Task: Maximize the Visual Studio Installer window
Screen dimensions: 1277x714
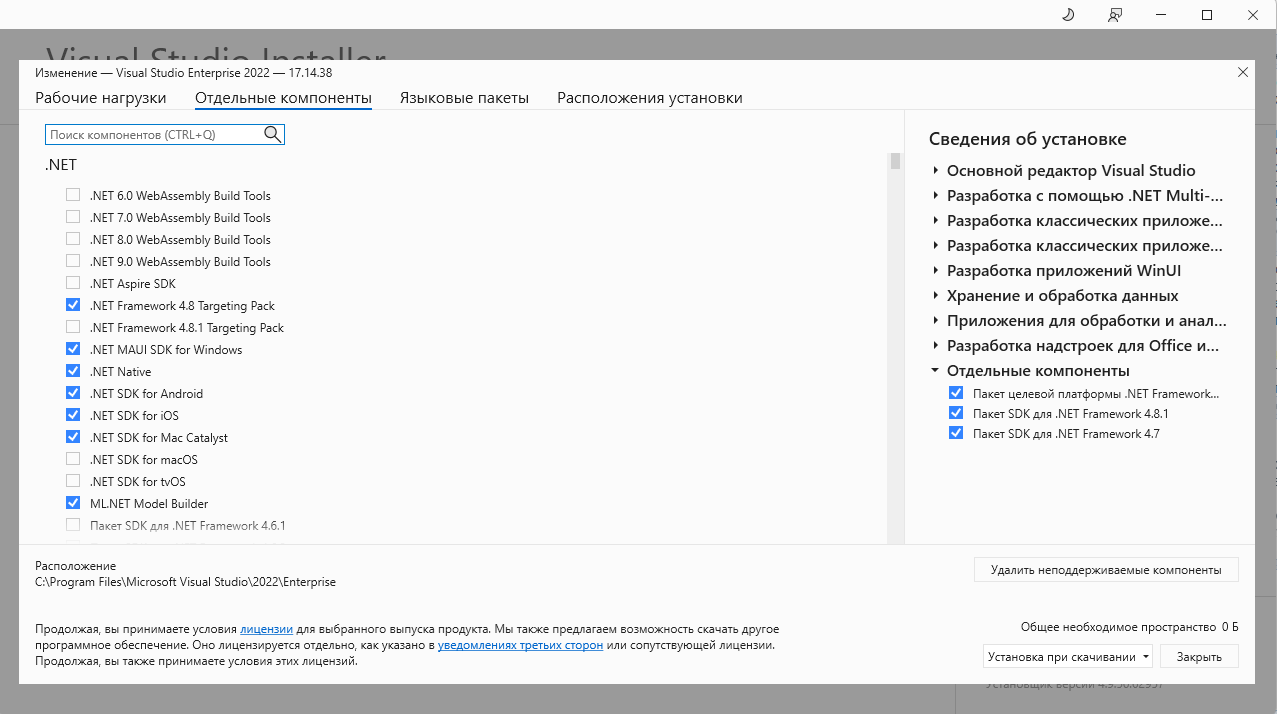Action: tap(1207, 15)
